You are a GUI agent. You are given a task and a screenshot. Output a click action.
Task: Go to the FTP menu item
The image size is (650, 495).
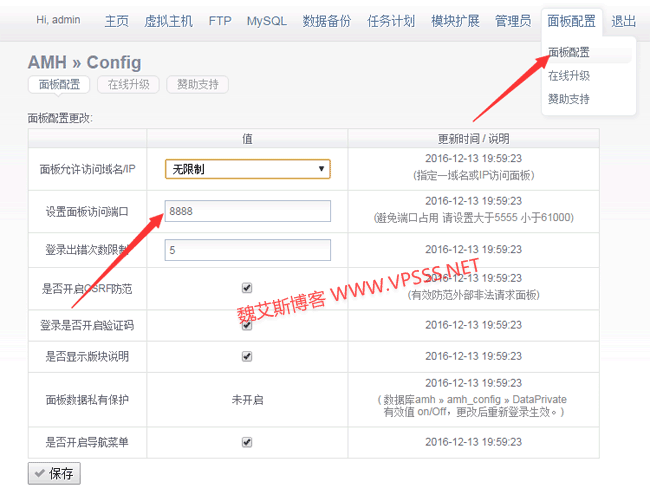tap(220, 21)
